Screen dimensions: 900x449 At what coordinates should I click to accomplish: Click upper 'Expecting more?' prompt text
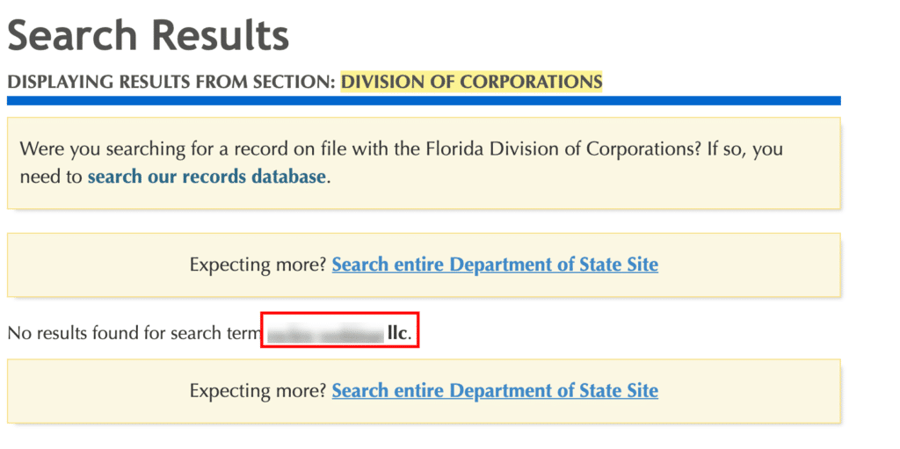point(258,265)
